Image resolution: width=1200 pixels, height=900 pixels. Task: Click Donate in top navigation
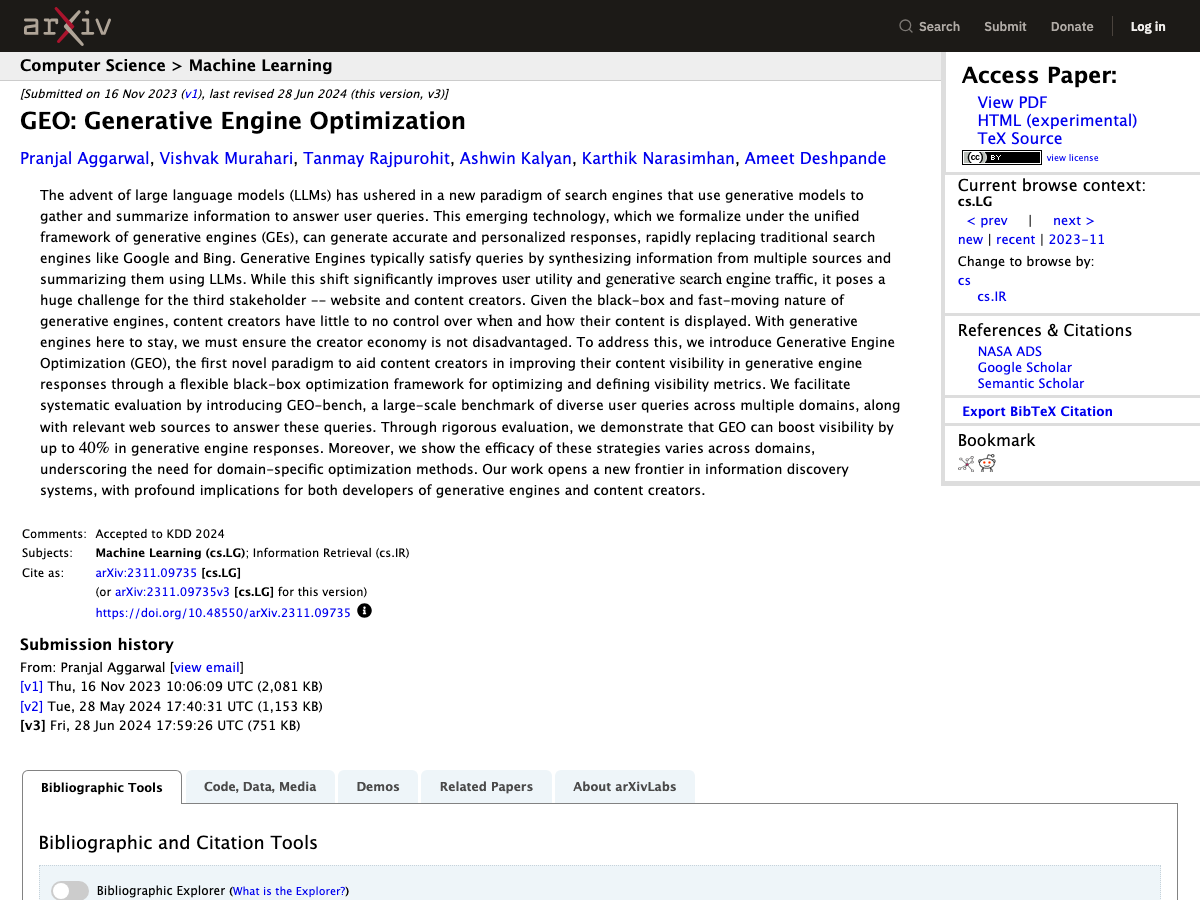click(x=1072, y=27)
